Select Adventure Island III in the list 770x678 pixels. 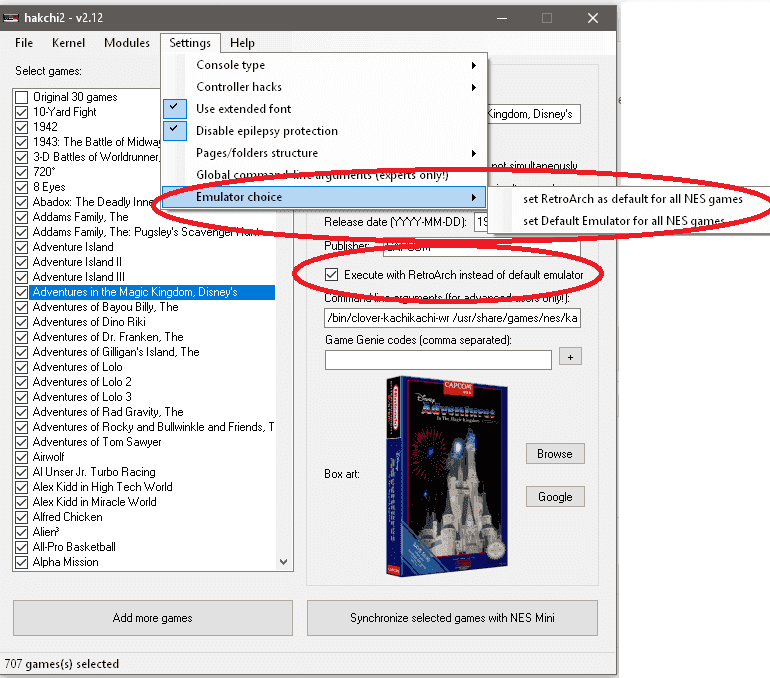click(x=79, y=277)
